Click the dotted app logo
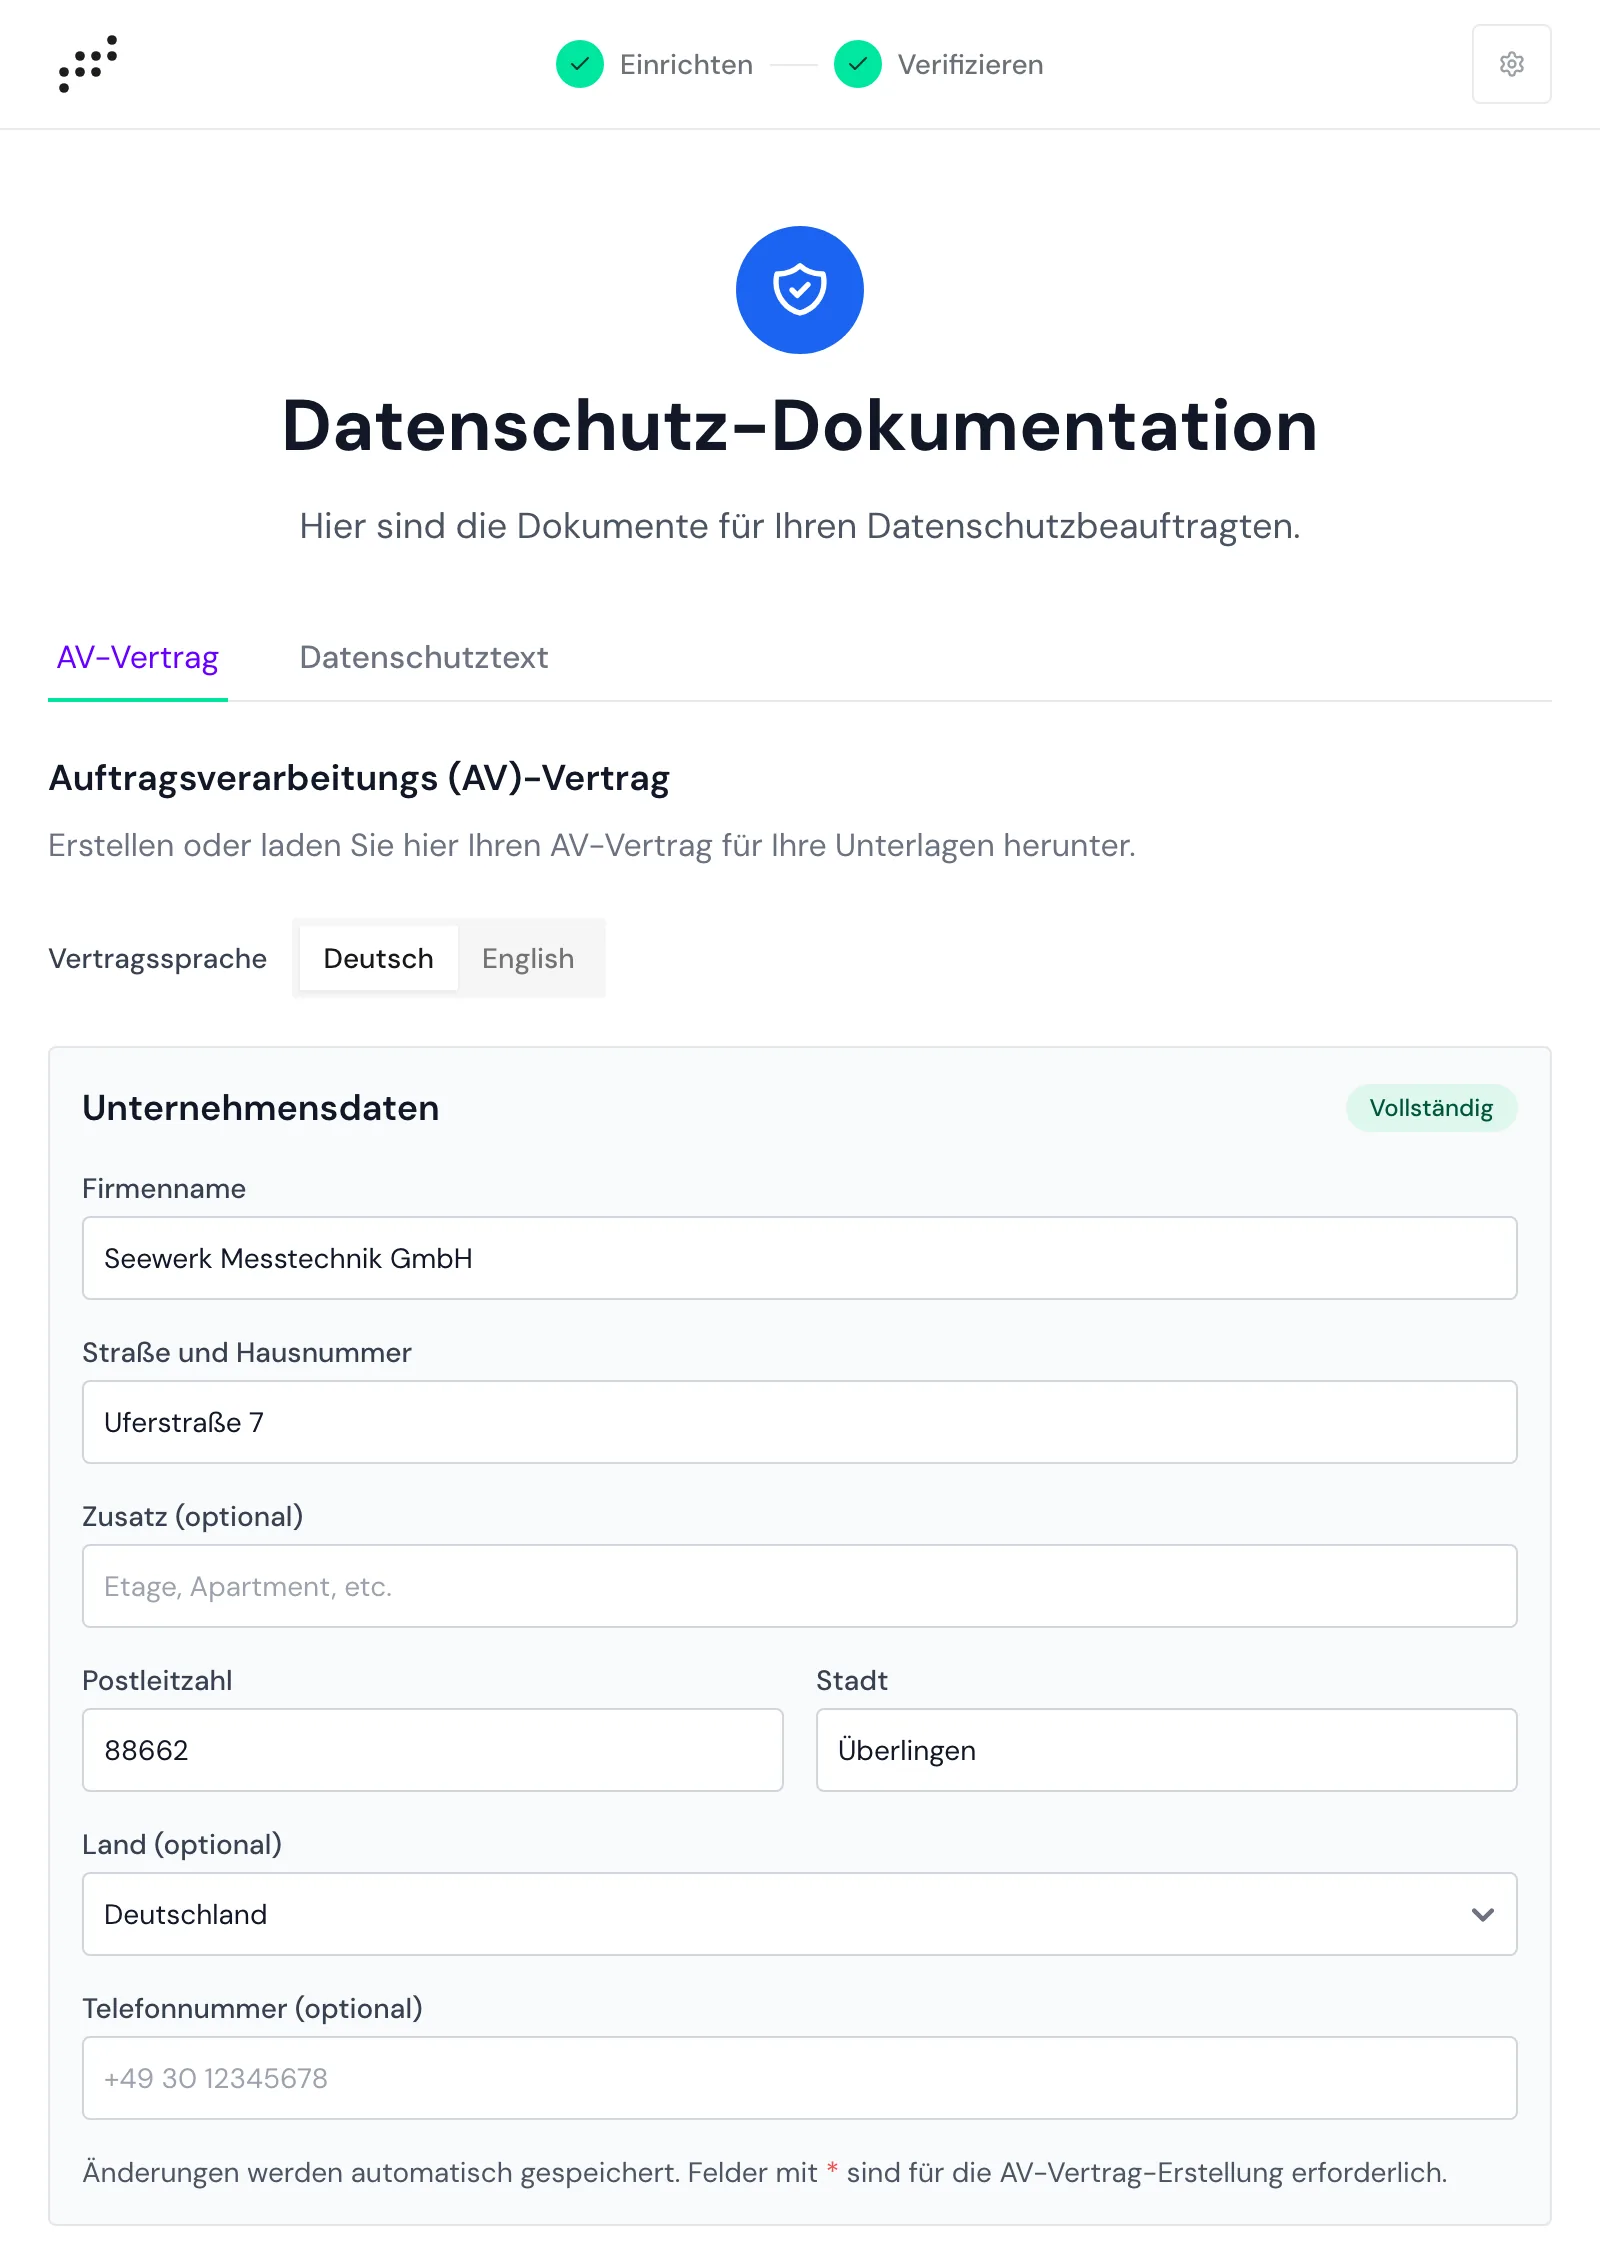This screenshot has width=1600, height=2268. [x=88, y=64]
